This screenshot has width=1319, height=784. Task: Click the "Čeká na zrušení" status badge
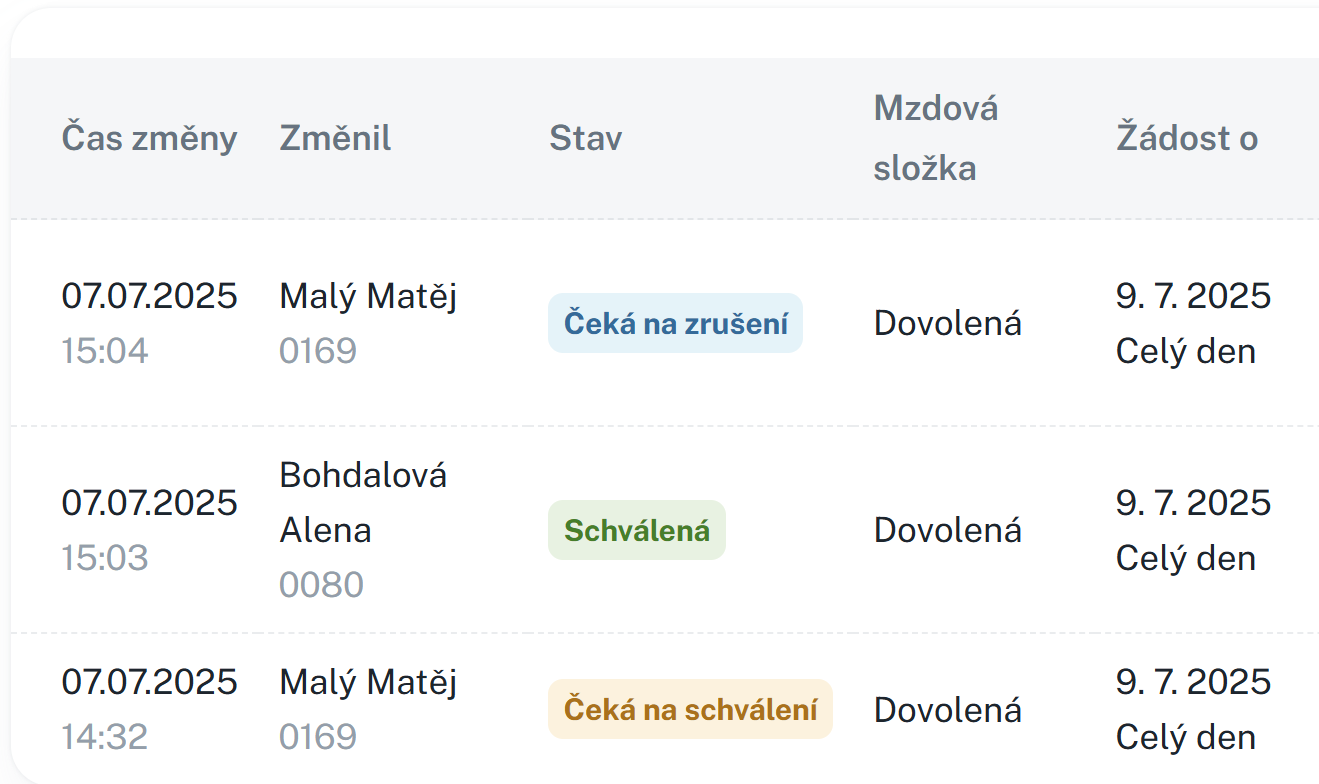click(x=675, y=323)
